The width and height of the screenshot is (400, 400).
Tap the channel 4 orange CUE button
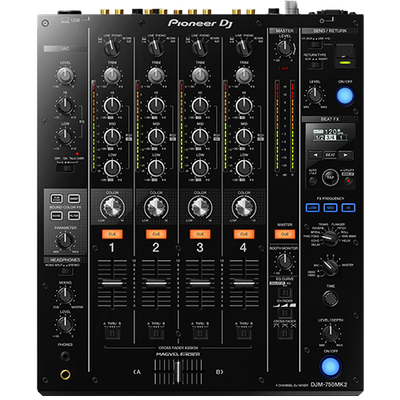(244, 234)
